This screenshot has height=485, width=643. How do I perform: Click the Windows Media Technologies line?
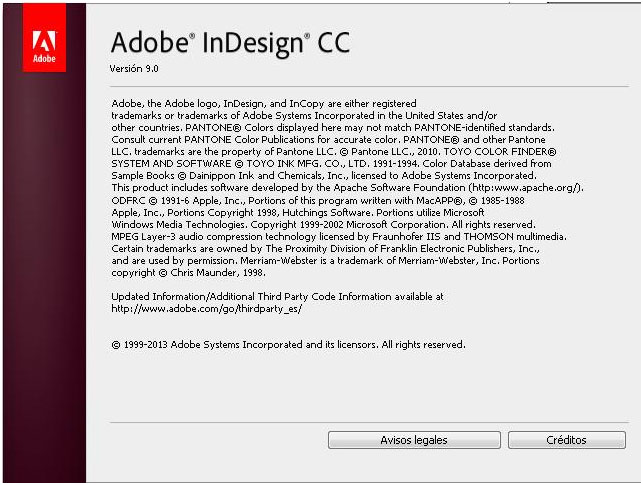tap(324, 225)
